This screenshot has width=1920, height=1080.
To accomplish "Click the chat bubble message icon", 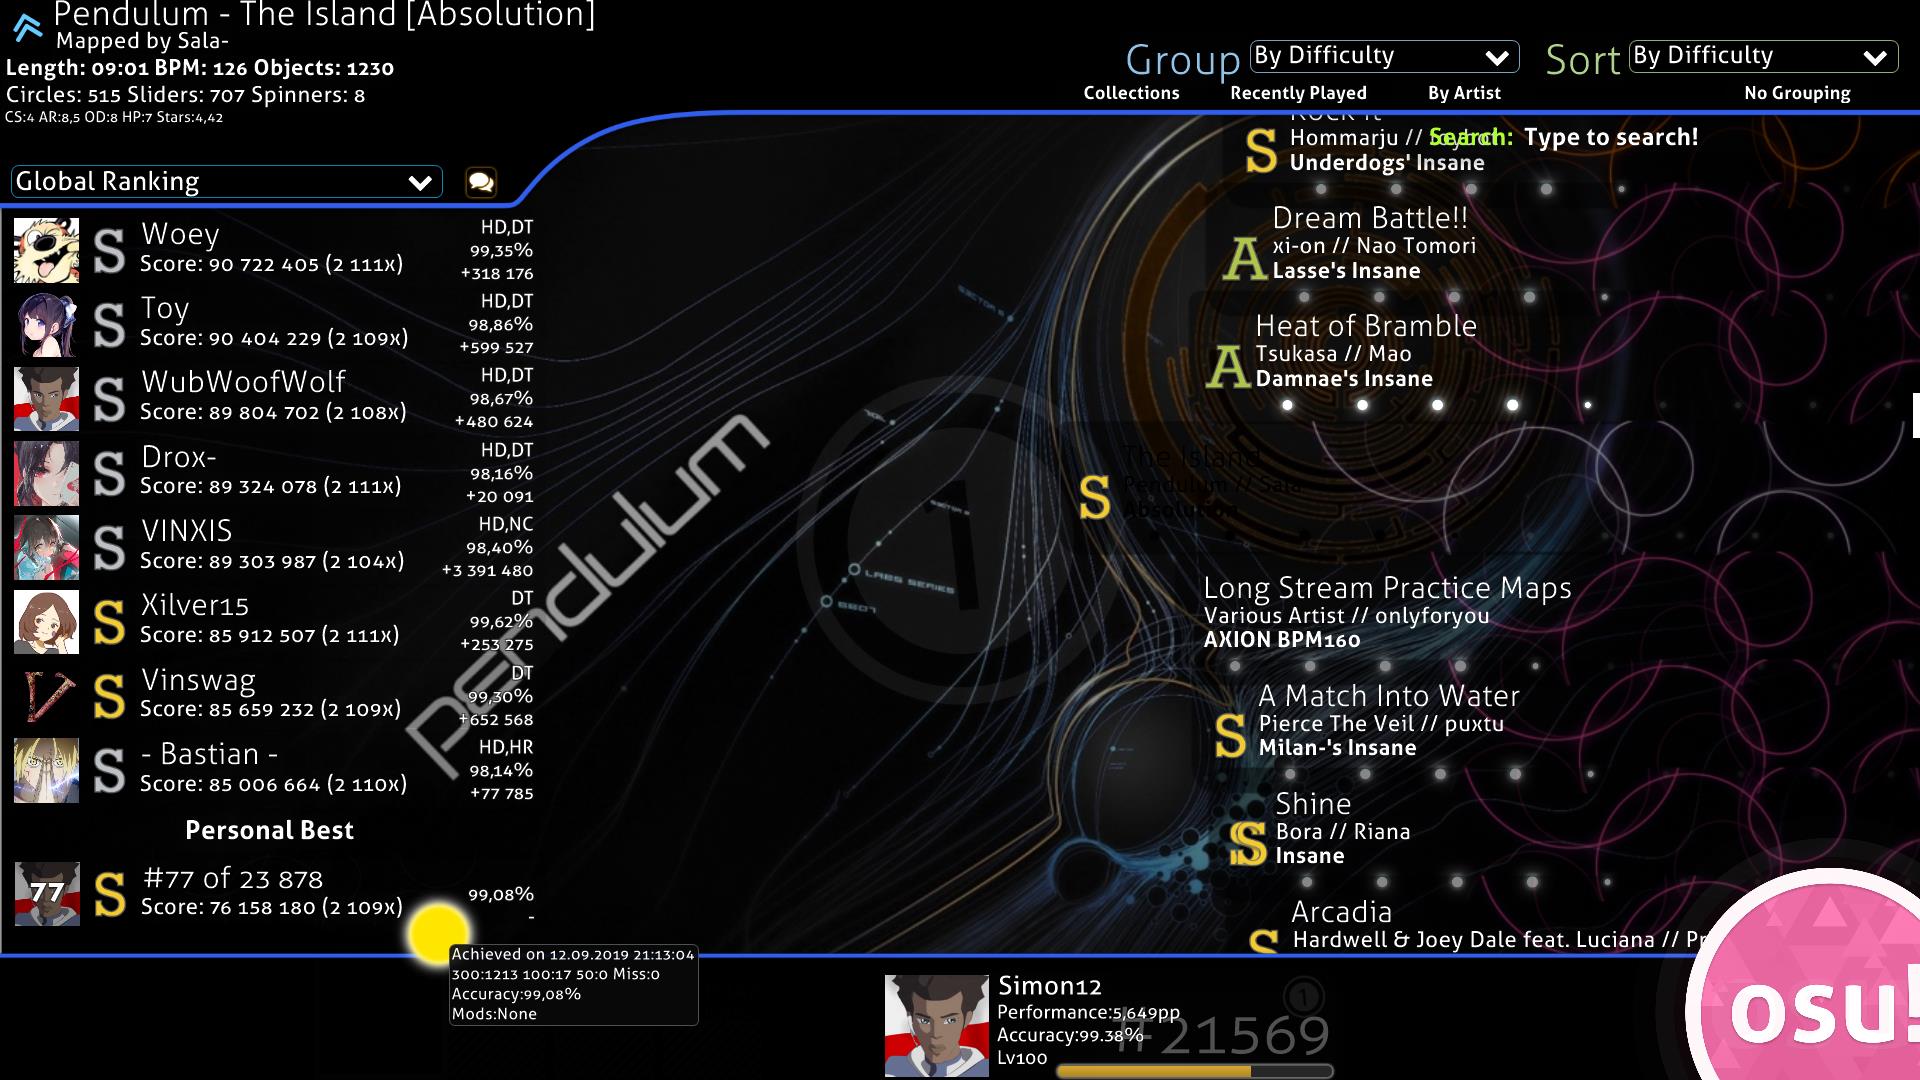I will (481, 181).
